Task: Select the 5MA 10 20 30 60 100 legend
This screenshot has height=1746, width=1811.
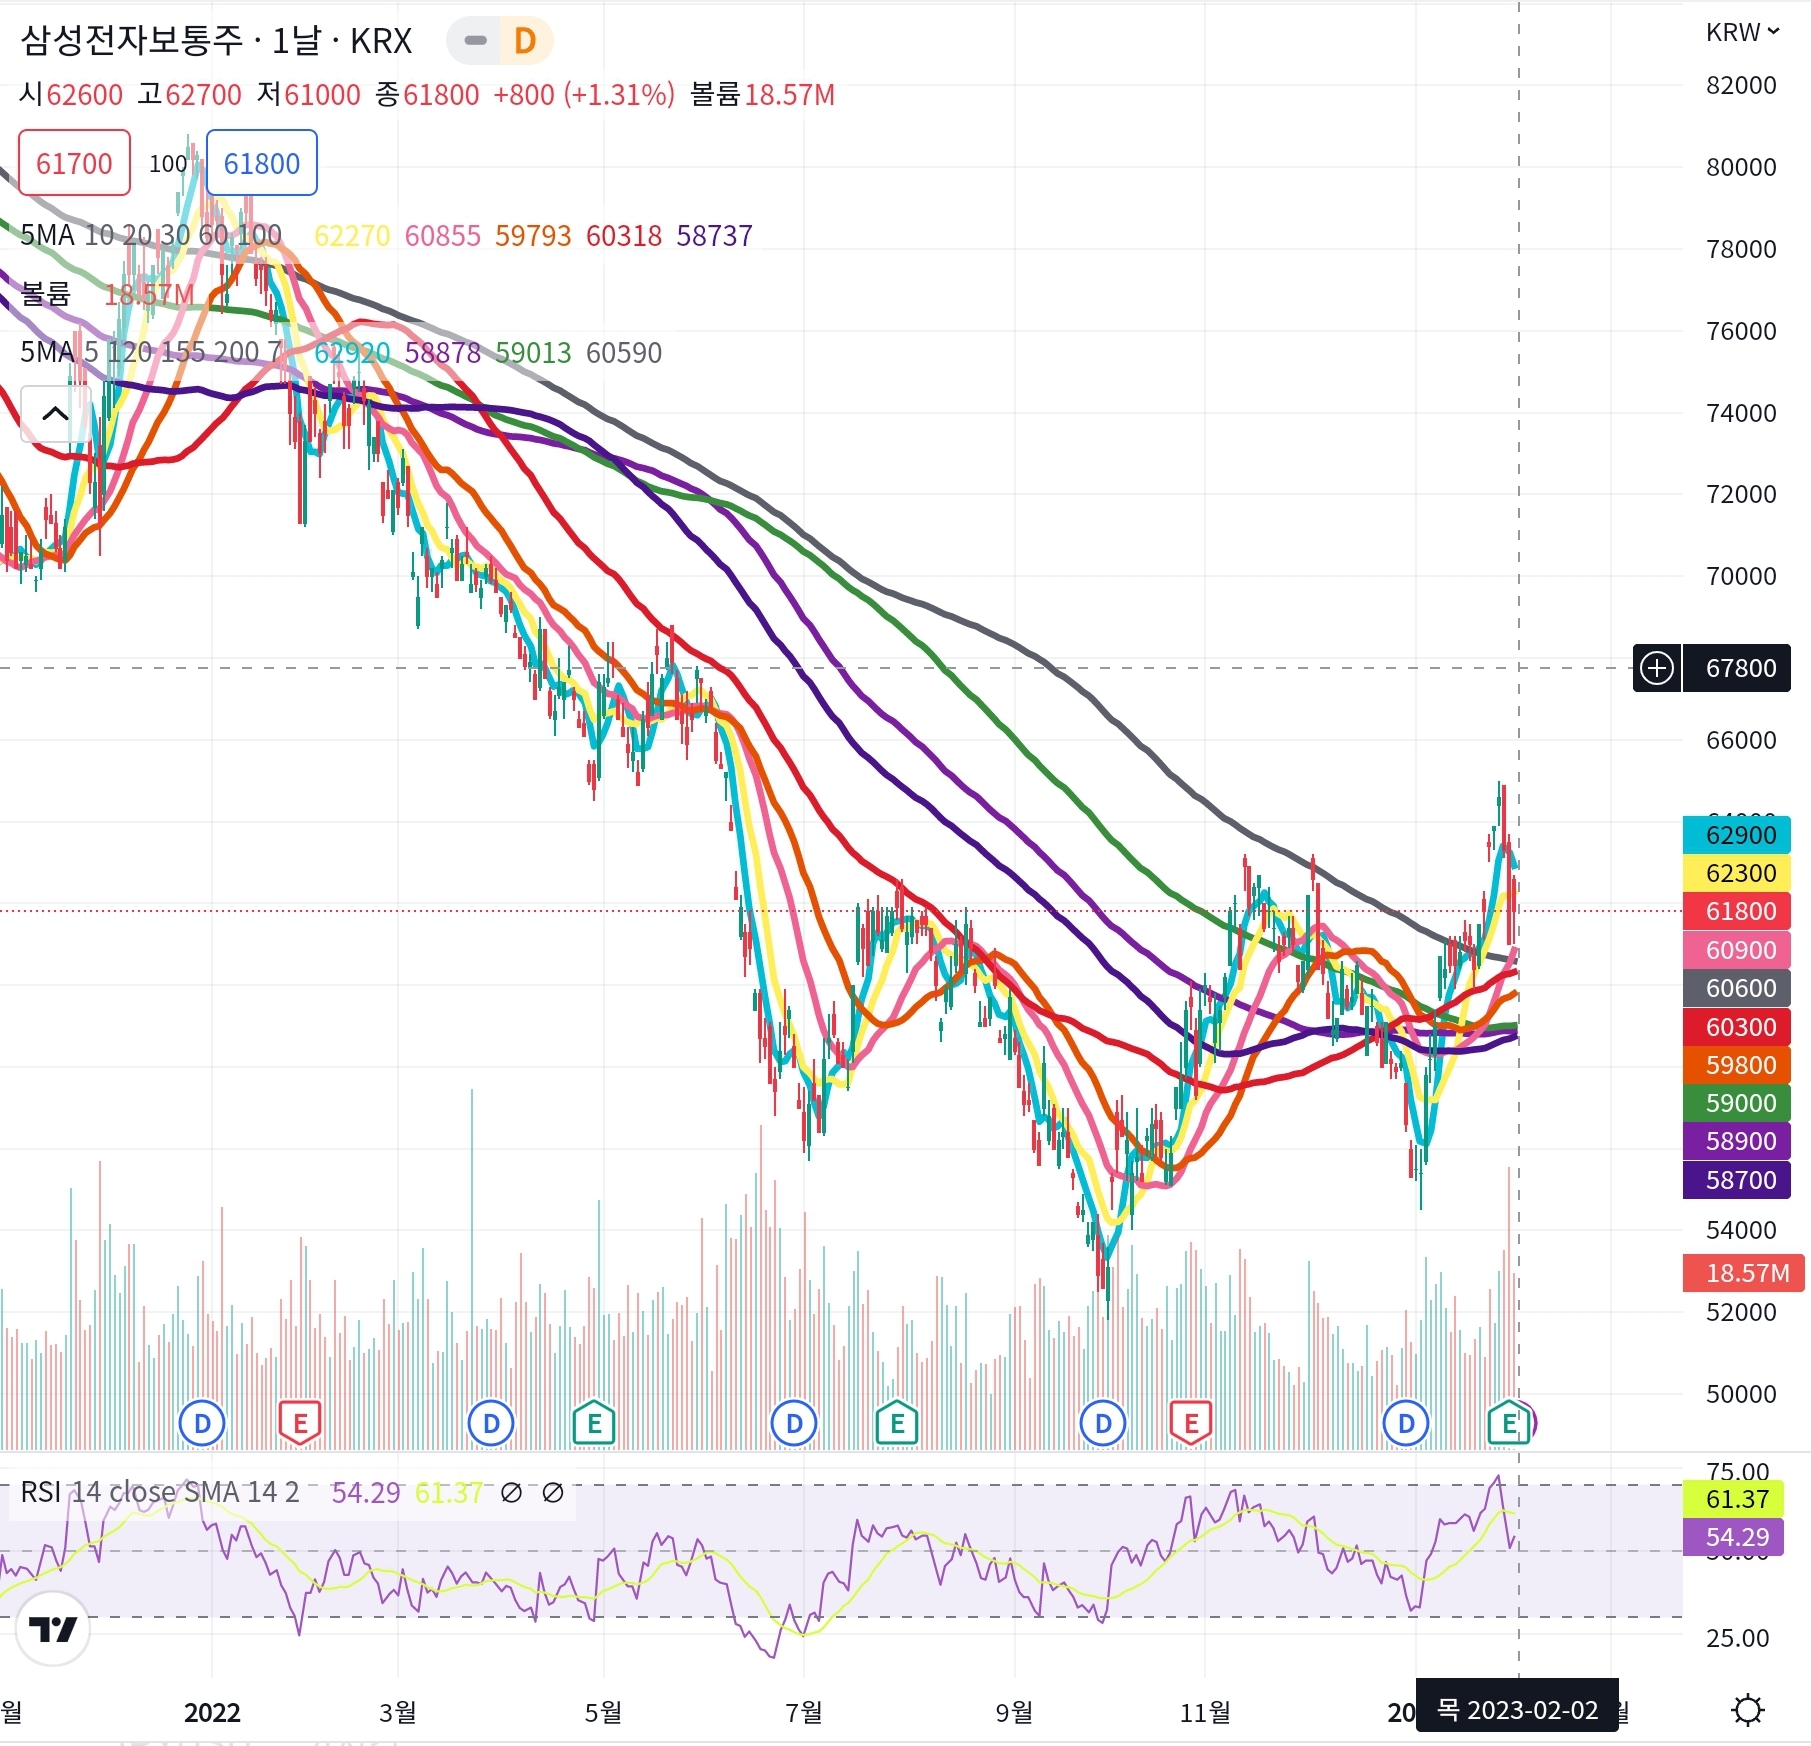Action: 151,236
